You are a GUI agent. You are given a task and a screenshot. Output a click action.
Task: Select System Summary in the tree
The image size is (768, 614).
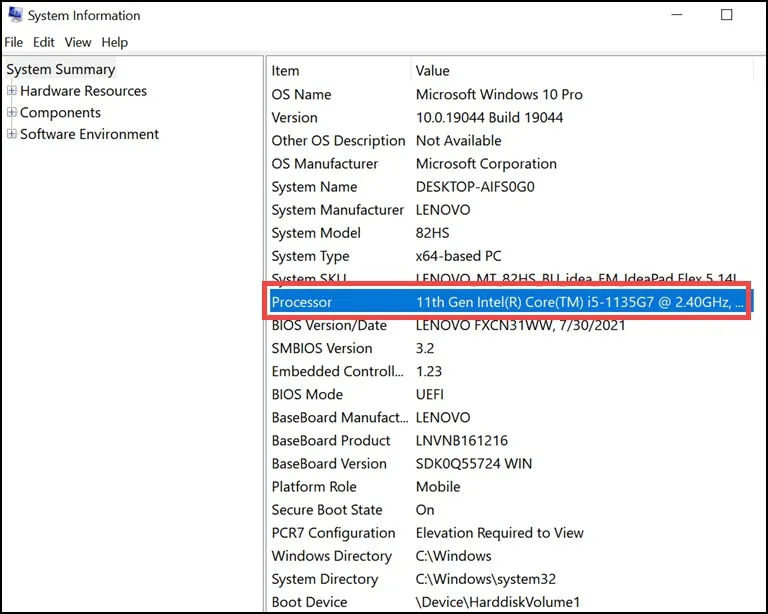[x=61, y=70]
